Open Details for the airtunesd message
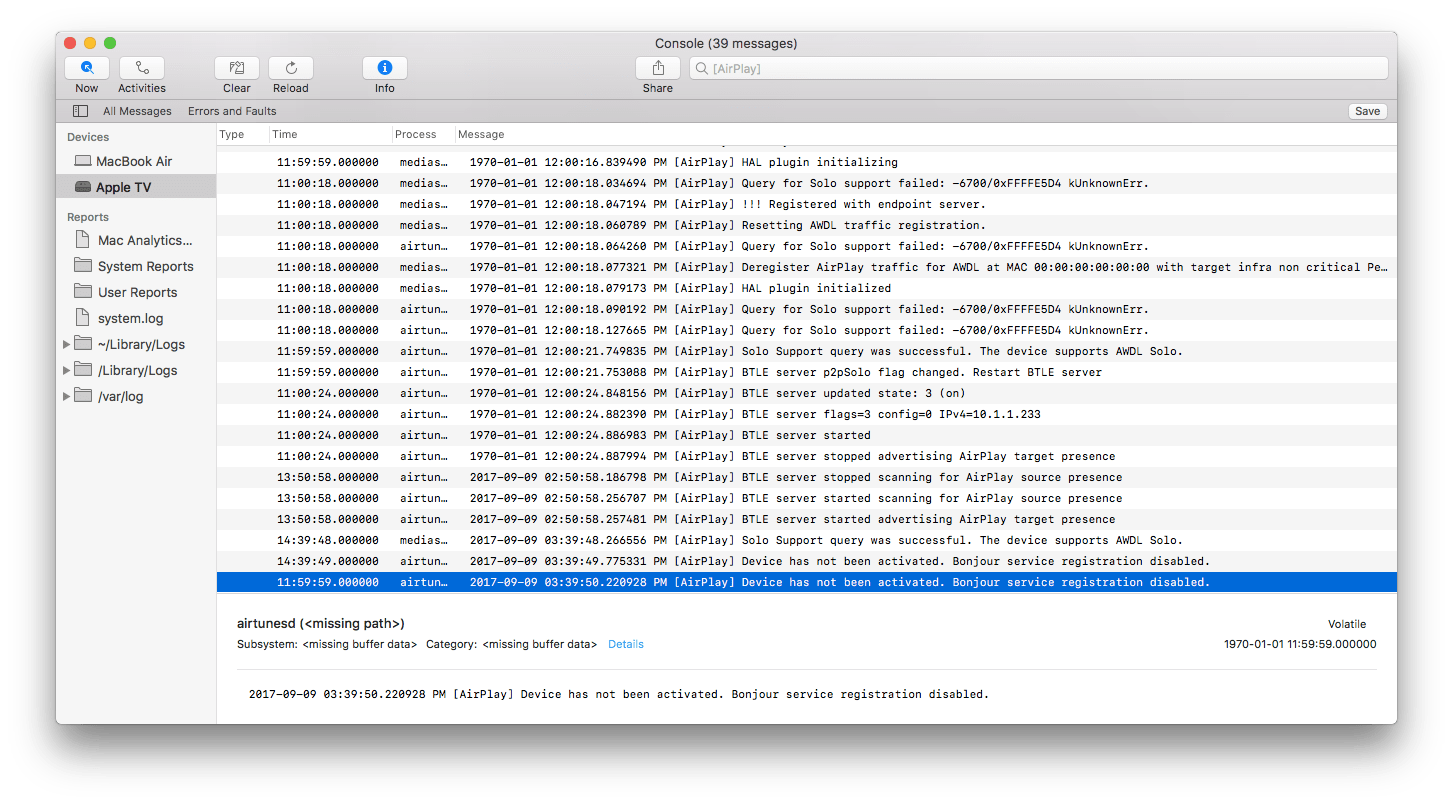Viewport: 1453px width, 804px height. [625, 643]
